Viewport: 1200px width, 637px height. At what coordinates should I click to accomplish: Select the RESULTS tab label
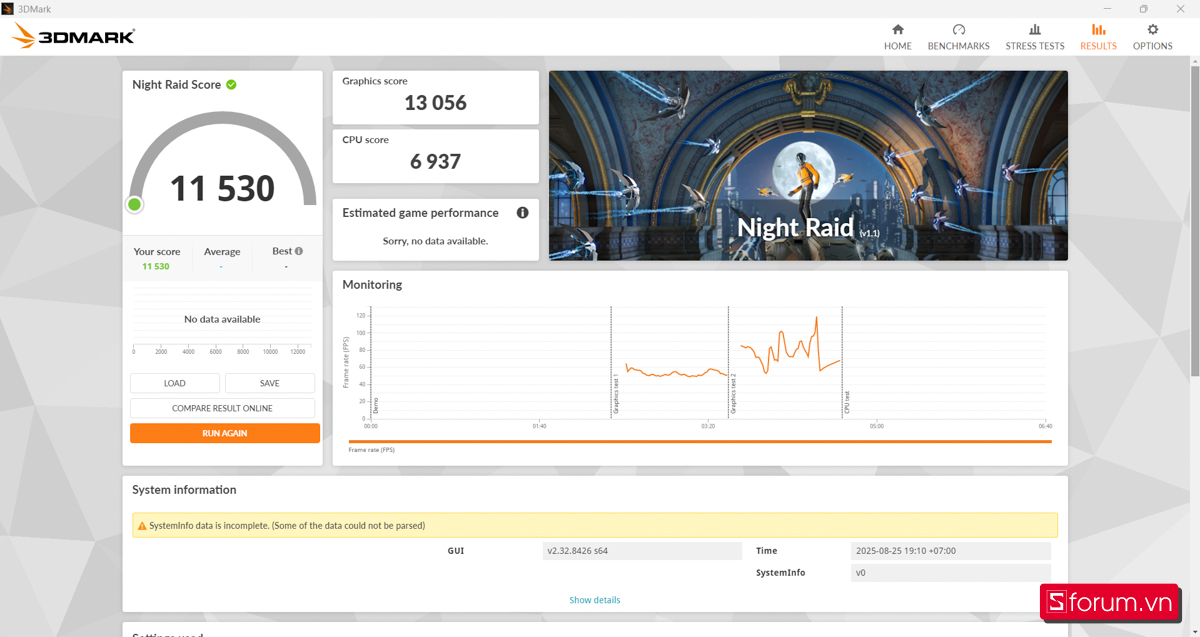tap(1098, 46)
